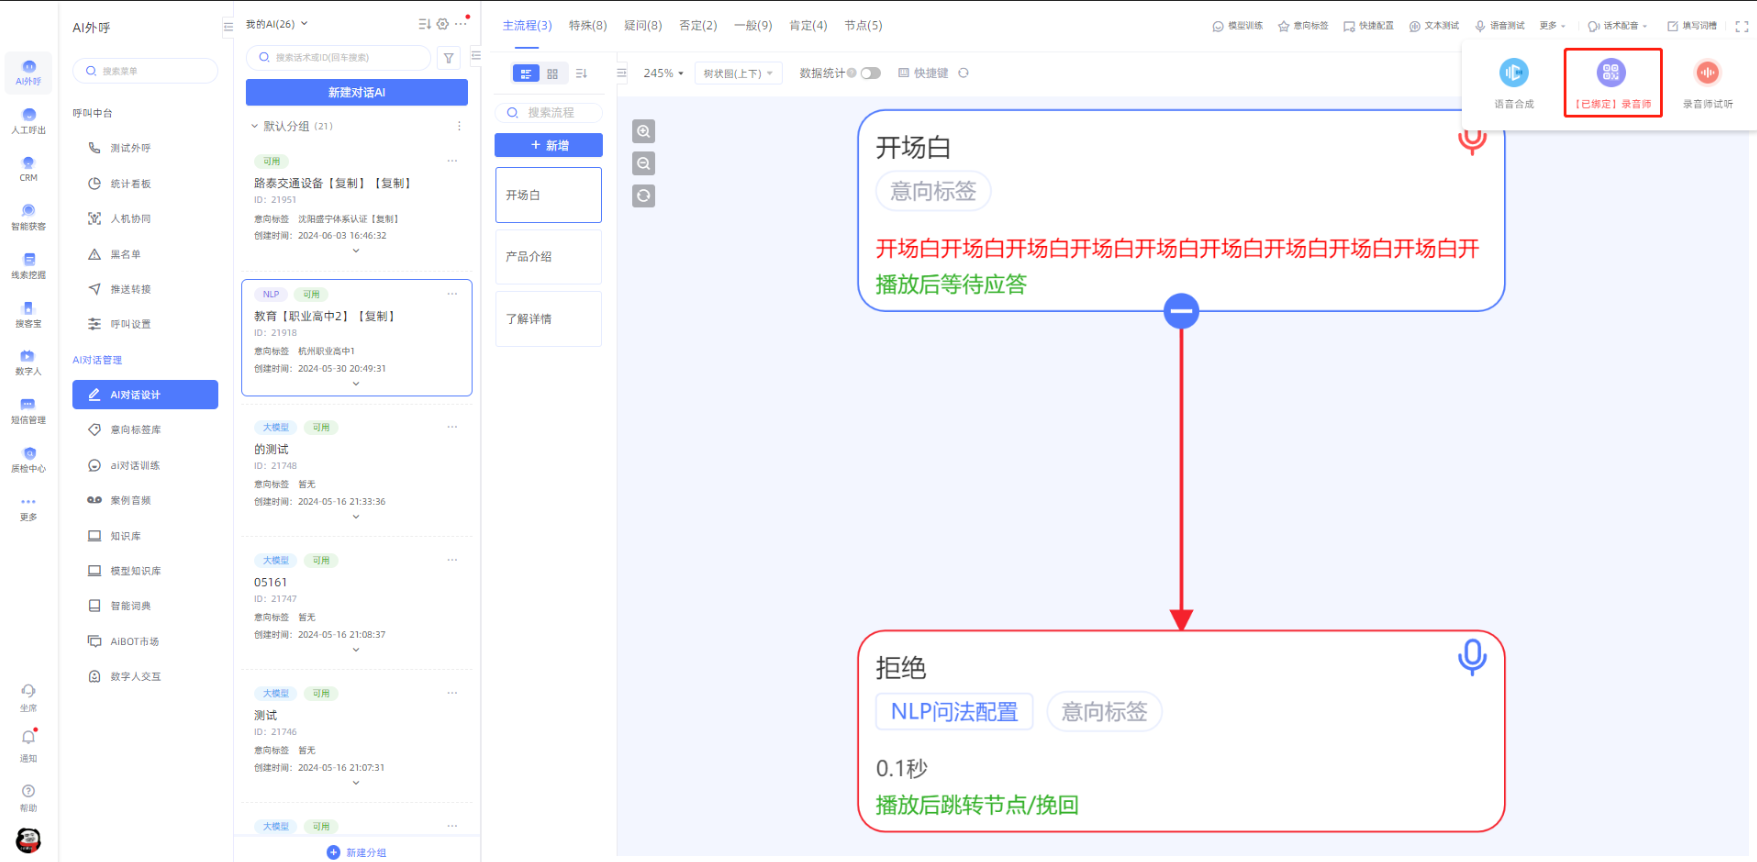The width and height of the screenshot is (1757, 862).
Task: Click the 搜索菜单 search field
Action: [x=145, y=71]
